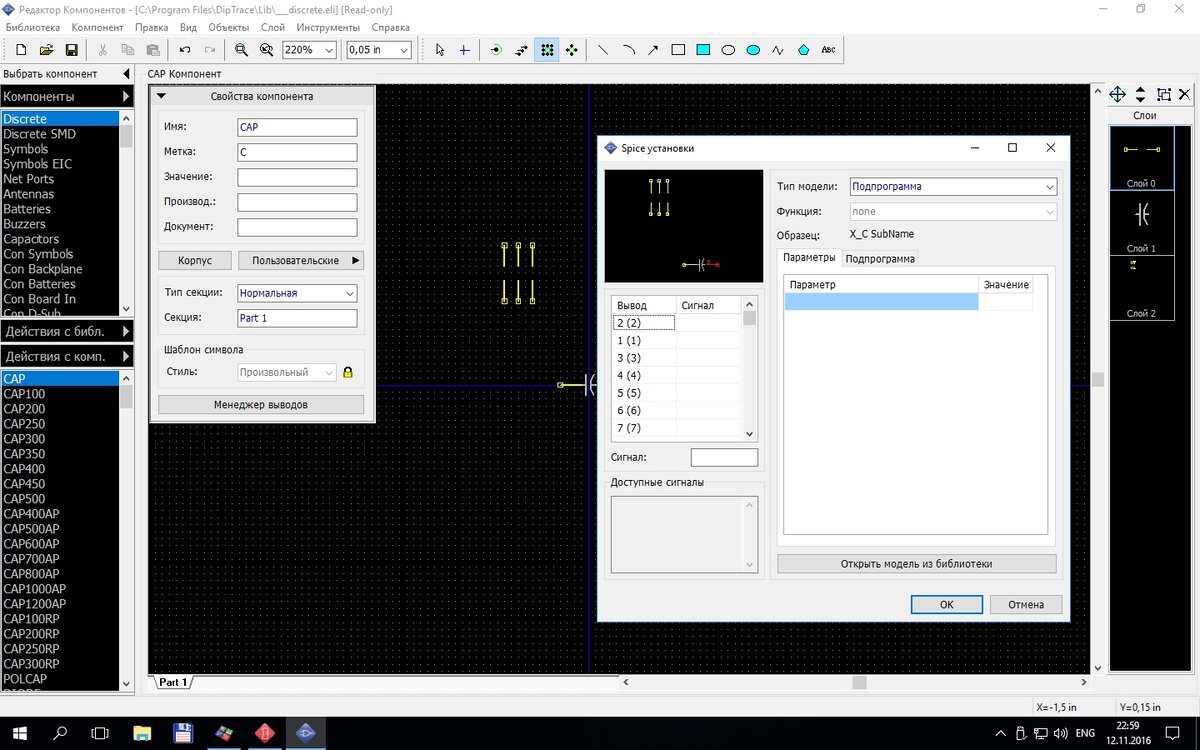1200x750 pixels.
Task: Pick the filled cyan rectangle tool
Action: pos(703,49)
